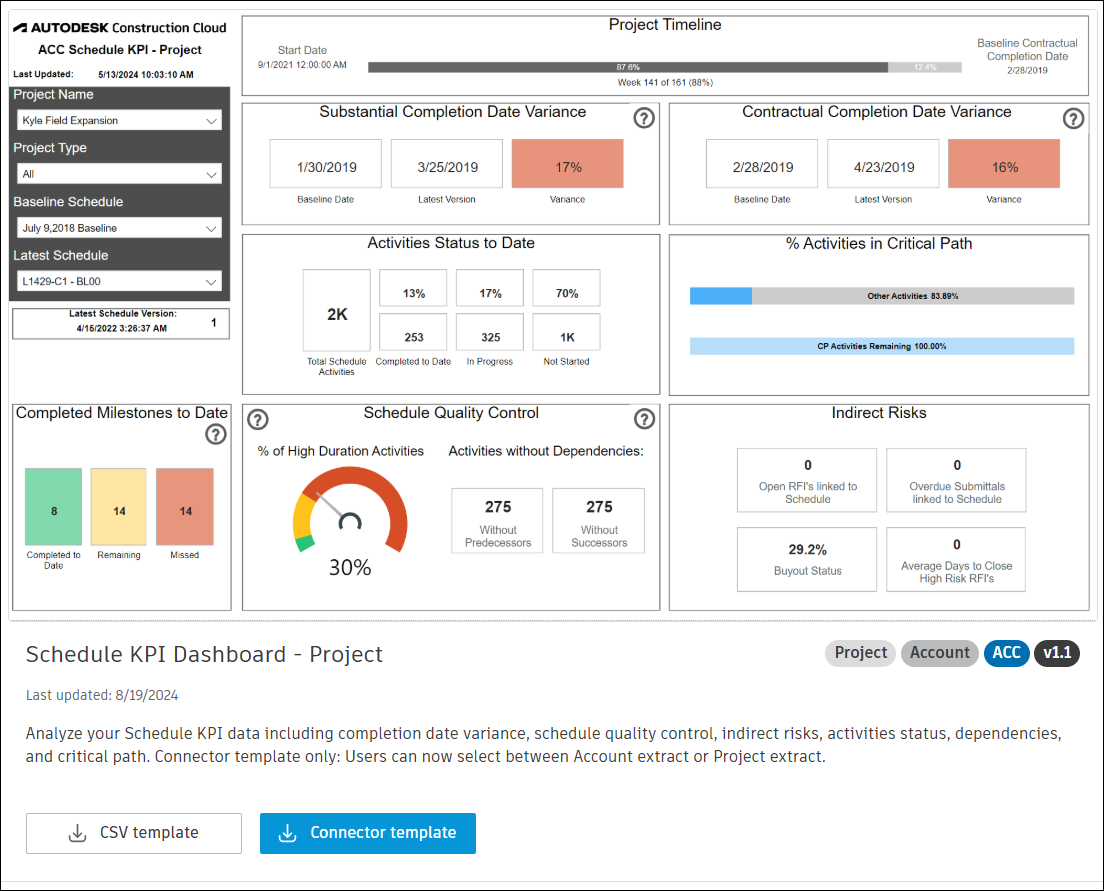1104x891 pixels.
Task: Click download icon on CSV template button
Action: coord(77,833)
